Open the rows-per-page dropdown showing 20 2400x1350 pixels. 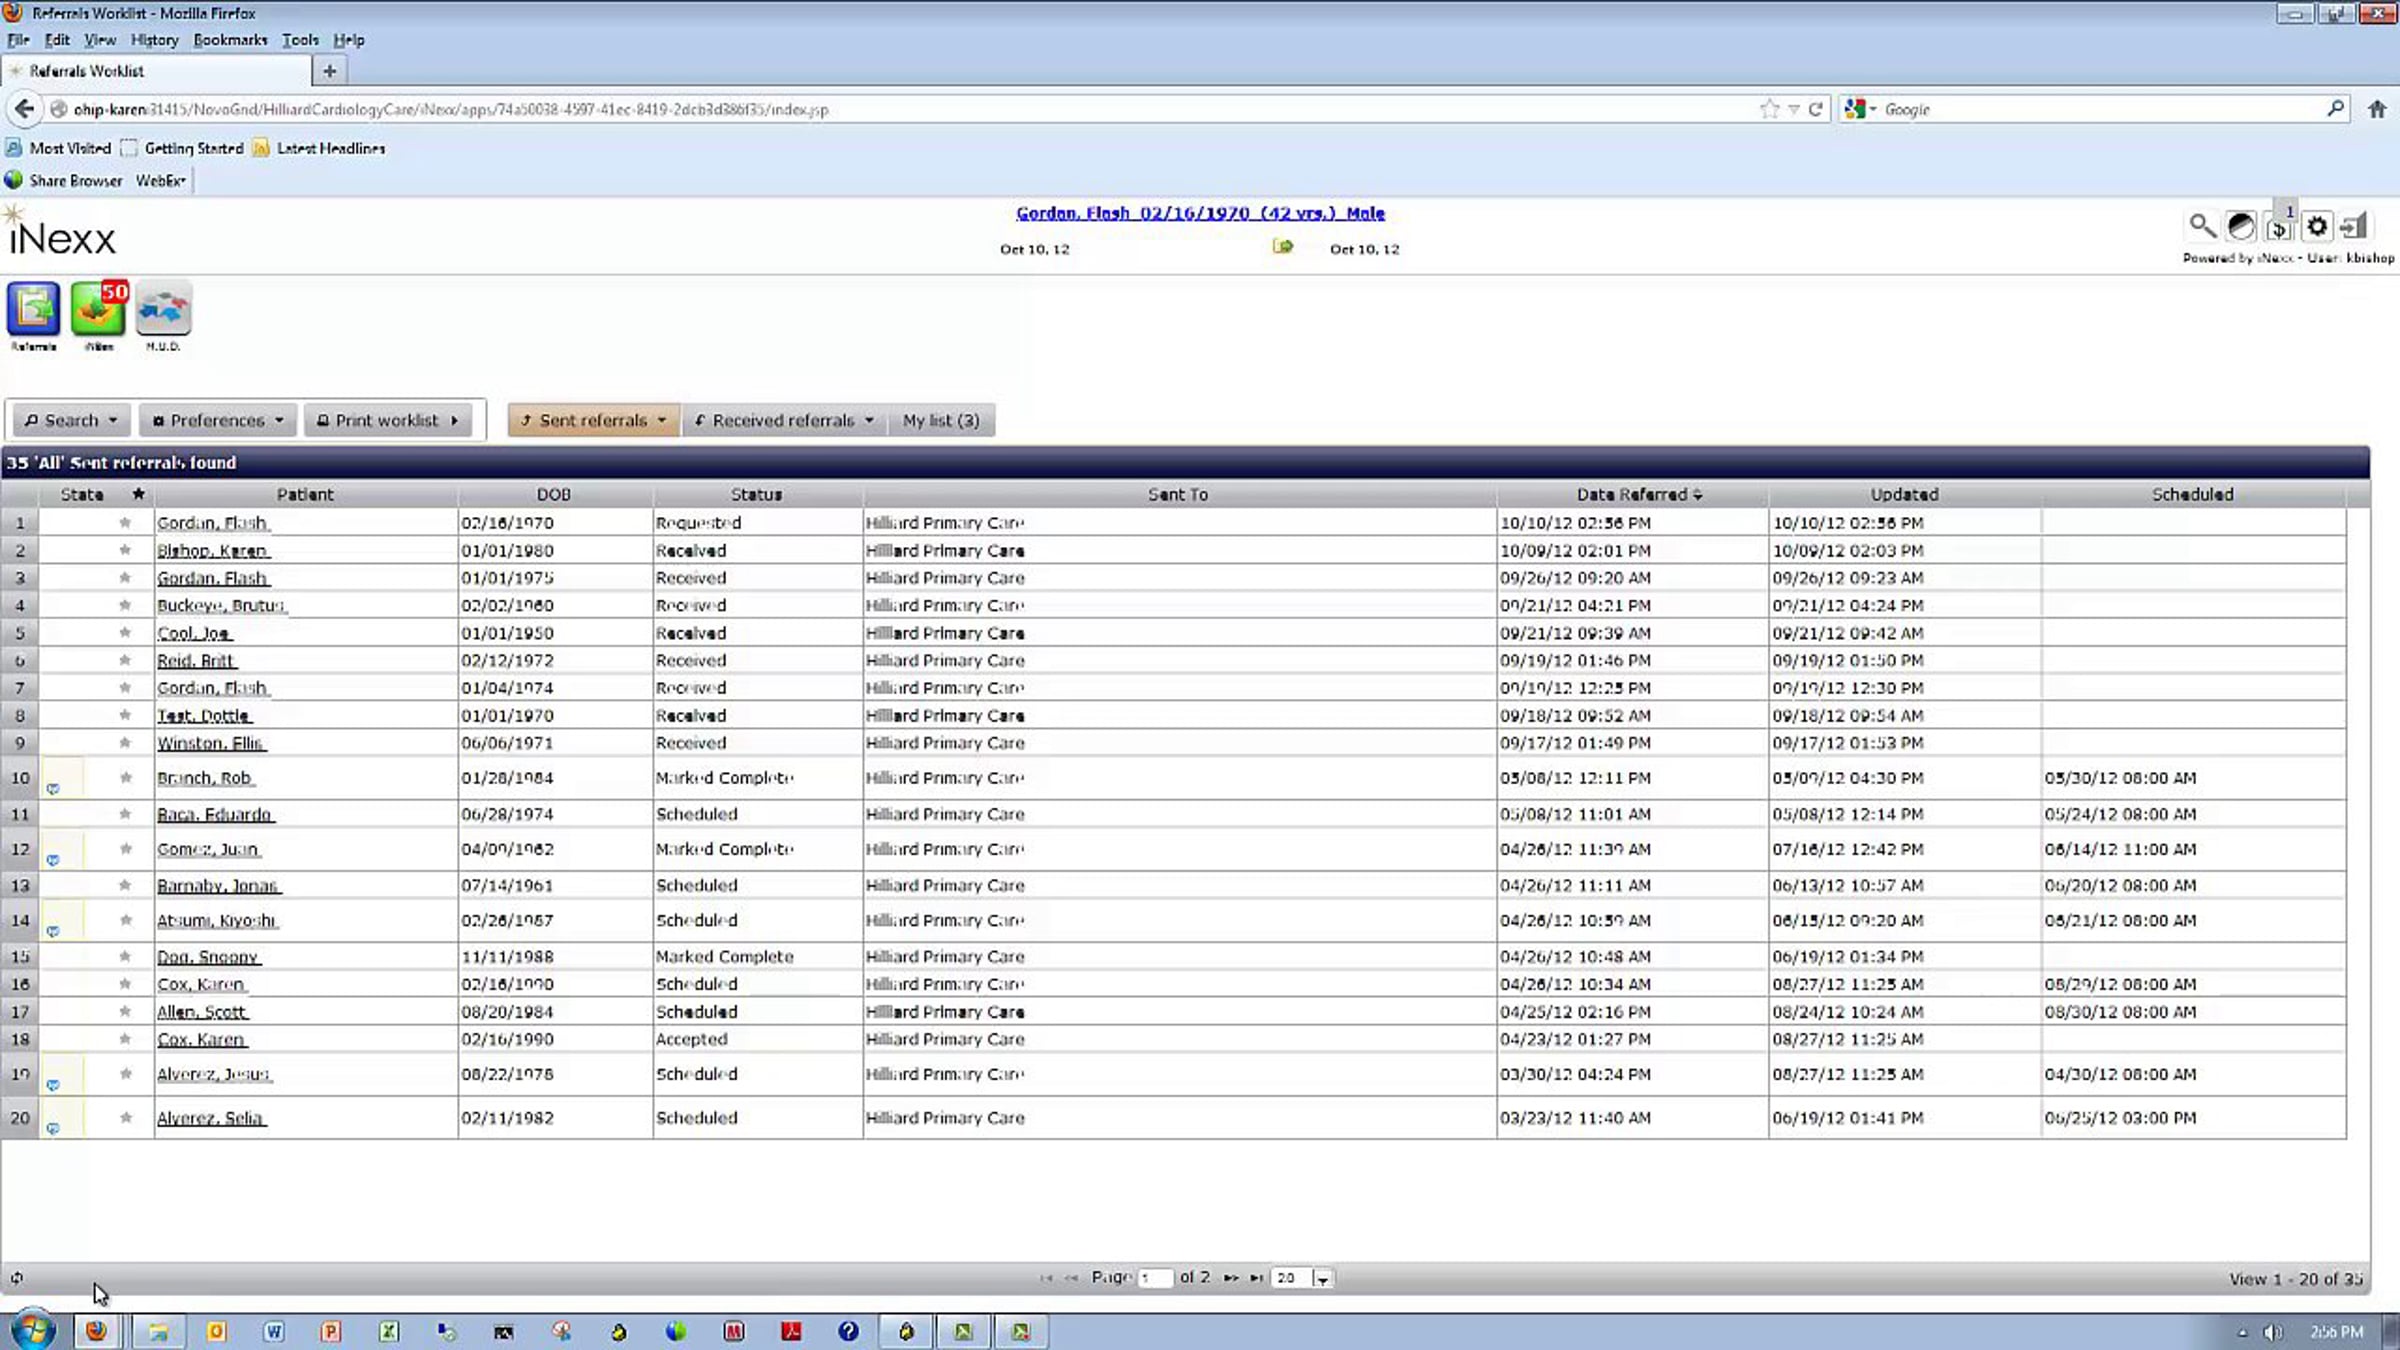click(1322, 1278)
